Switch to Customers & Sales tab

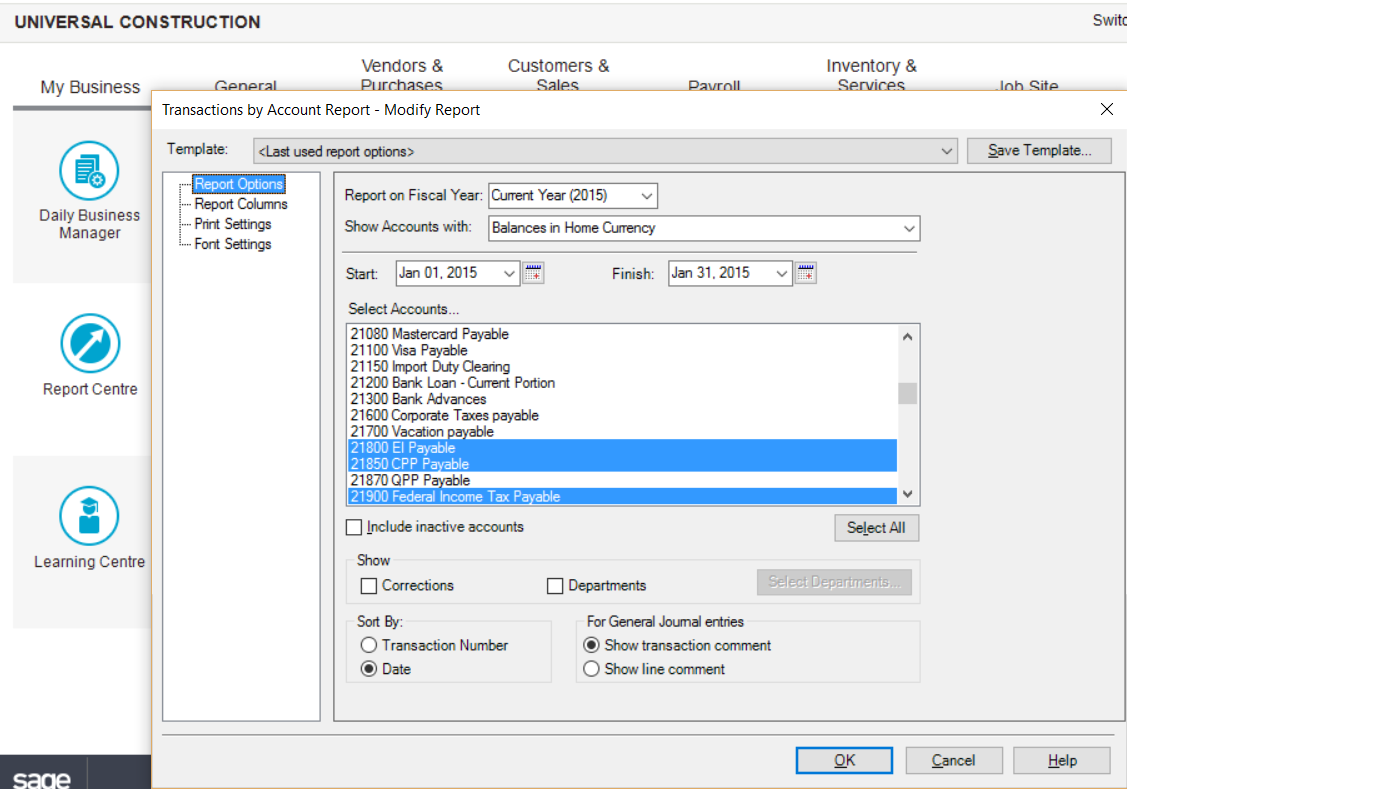point(558,76)
